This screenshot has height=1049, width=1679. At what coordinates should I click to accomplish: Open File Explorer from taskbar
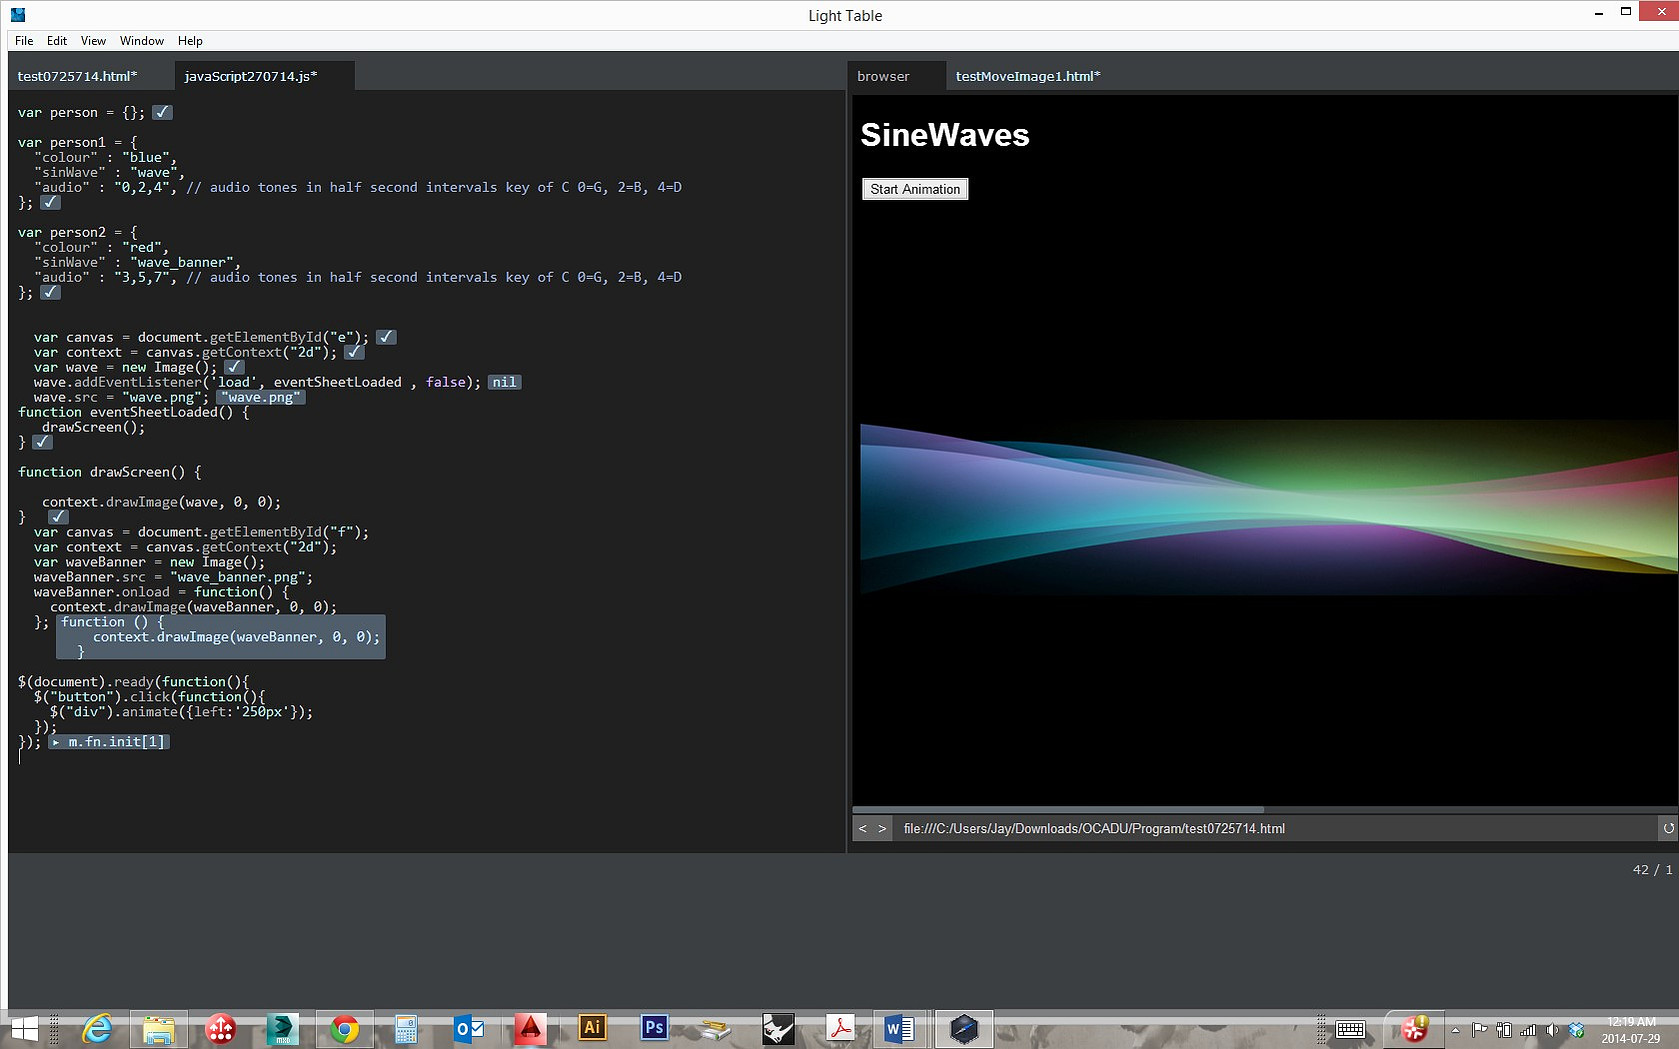coord(159,1029)
